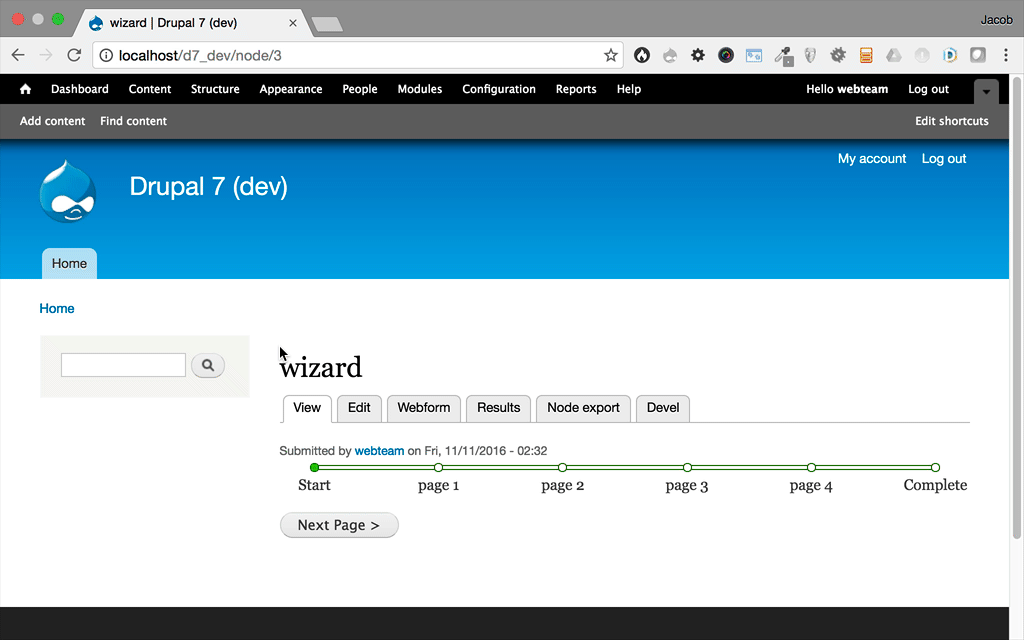Click the browser forward arrow
Screen dimensions: 1024x640
46,56
